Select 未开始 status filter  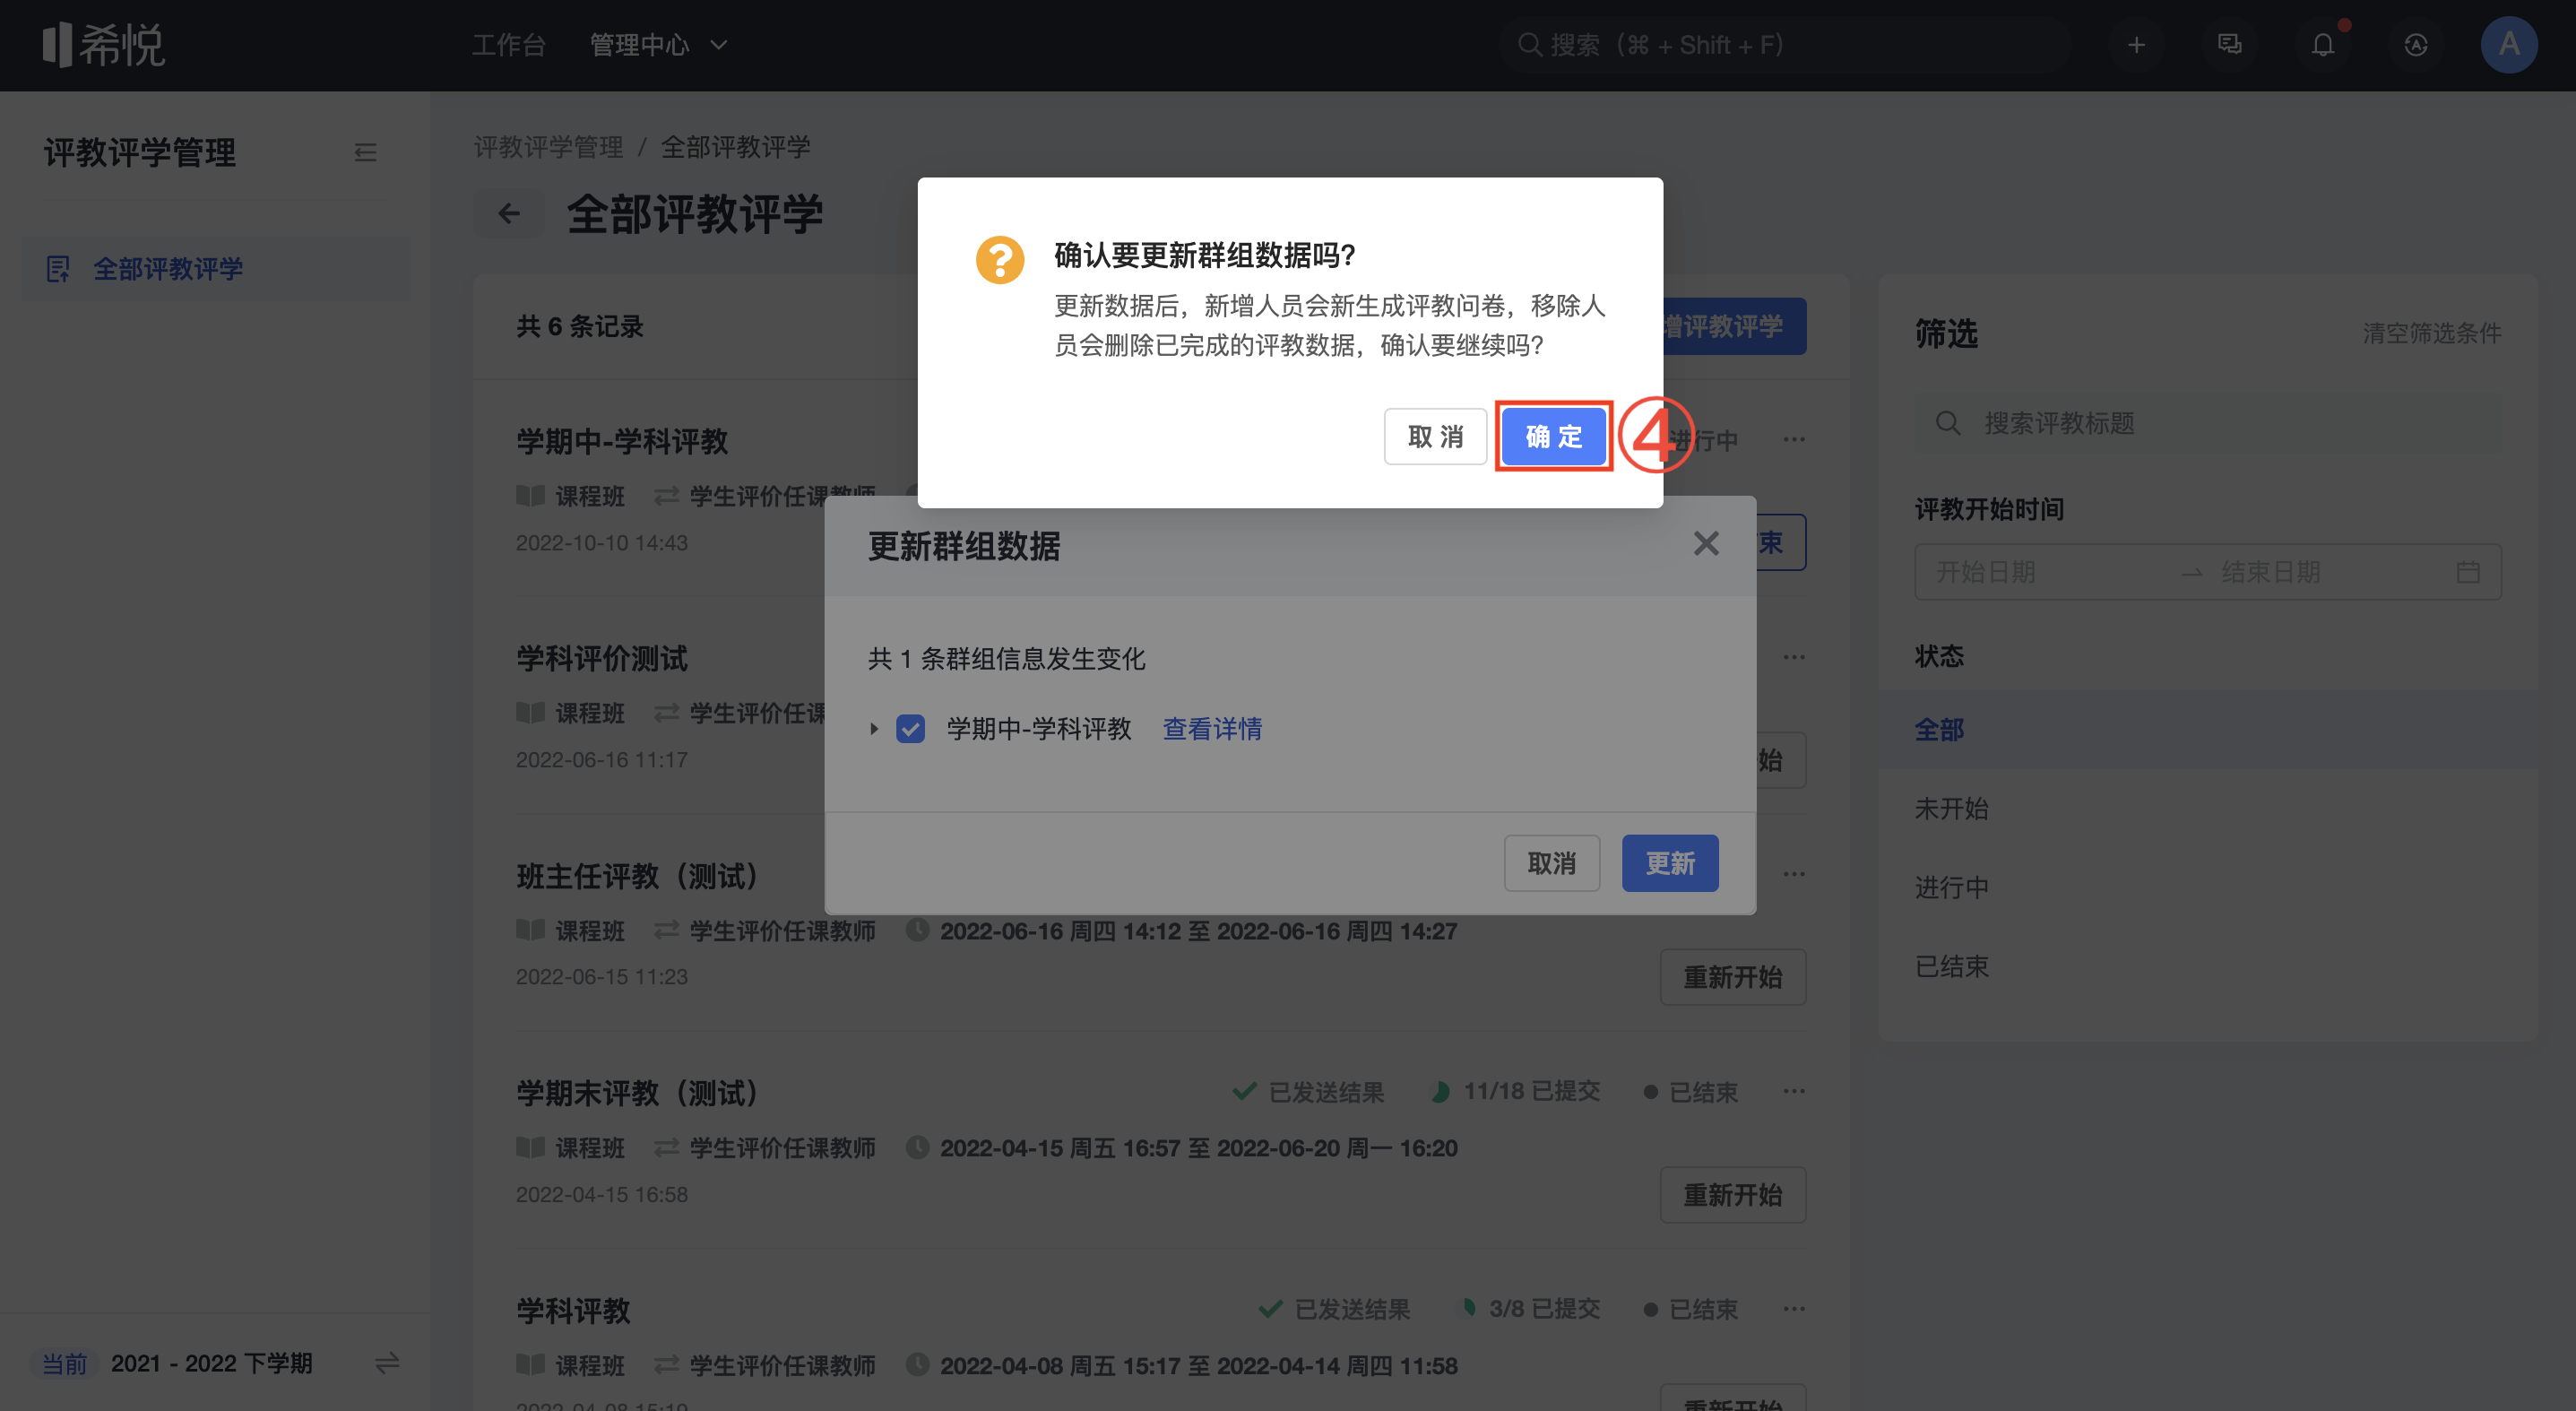click(2208, 809)
